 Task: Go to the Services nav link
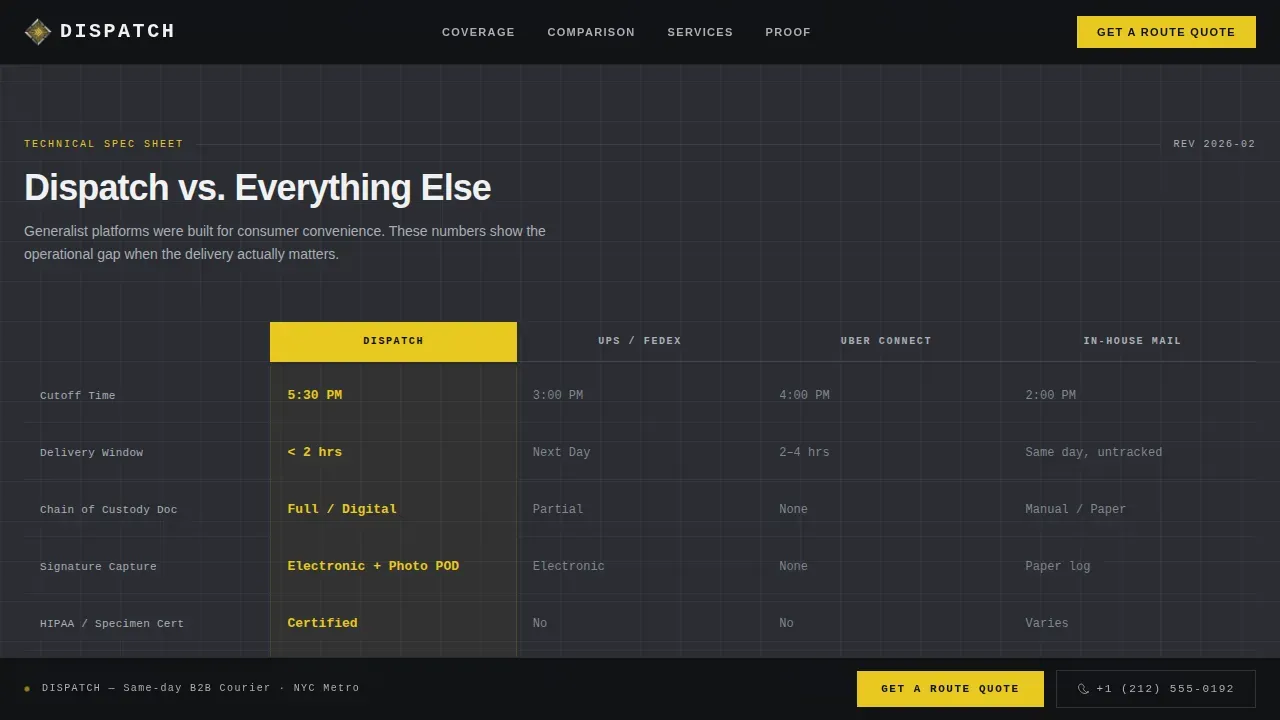[700, 32]
